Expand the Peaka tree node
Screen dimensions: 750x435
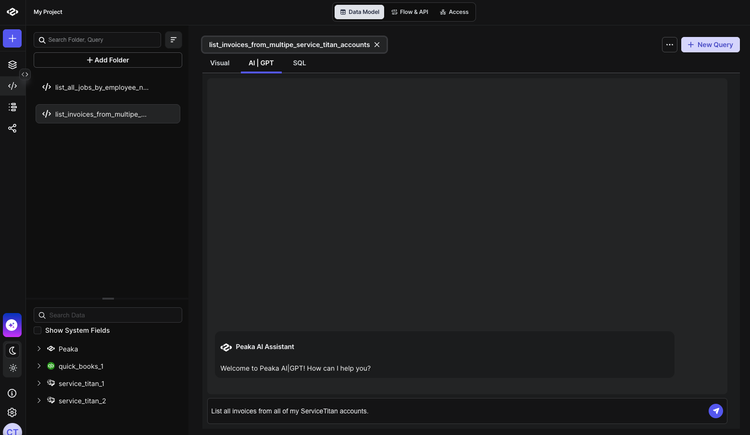[x=39, y=349]
